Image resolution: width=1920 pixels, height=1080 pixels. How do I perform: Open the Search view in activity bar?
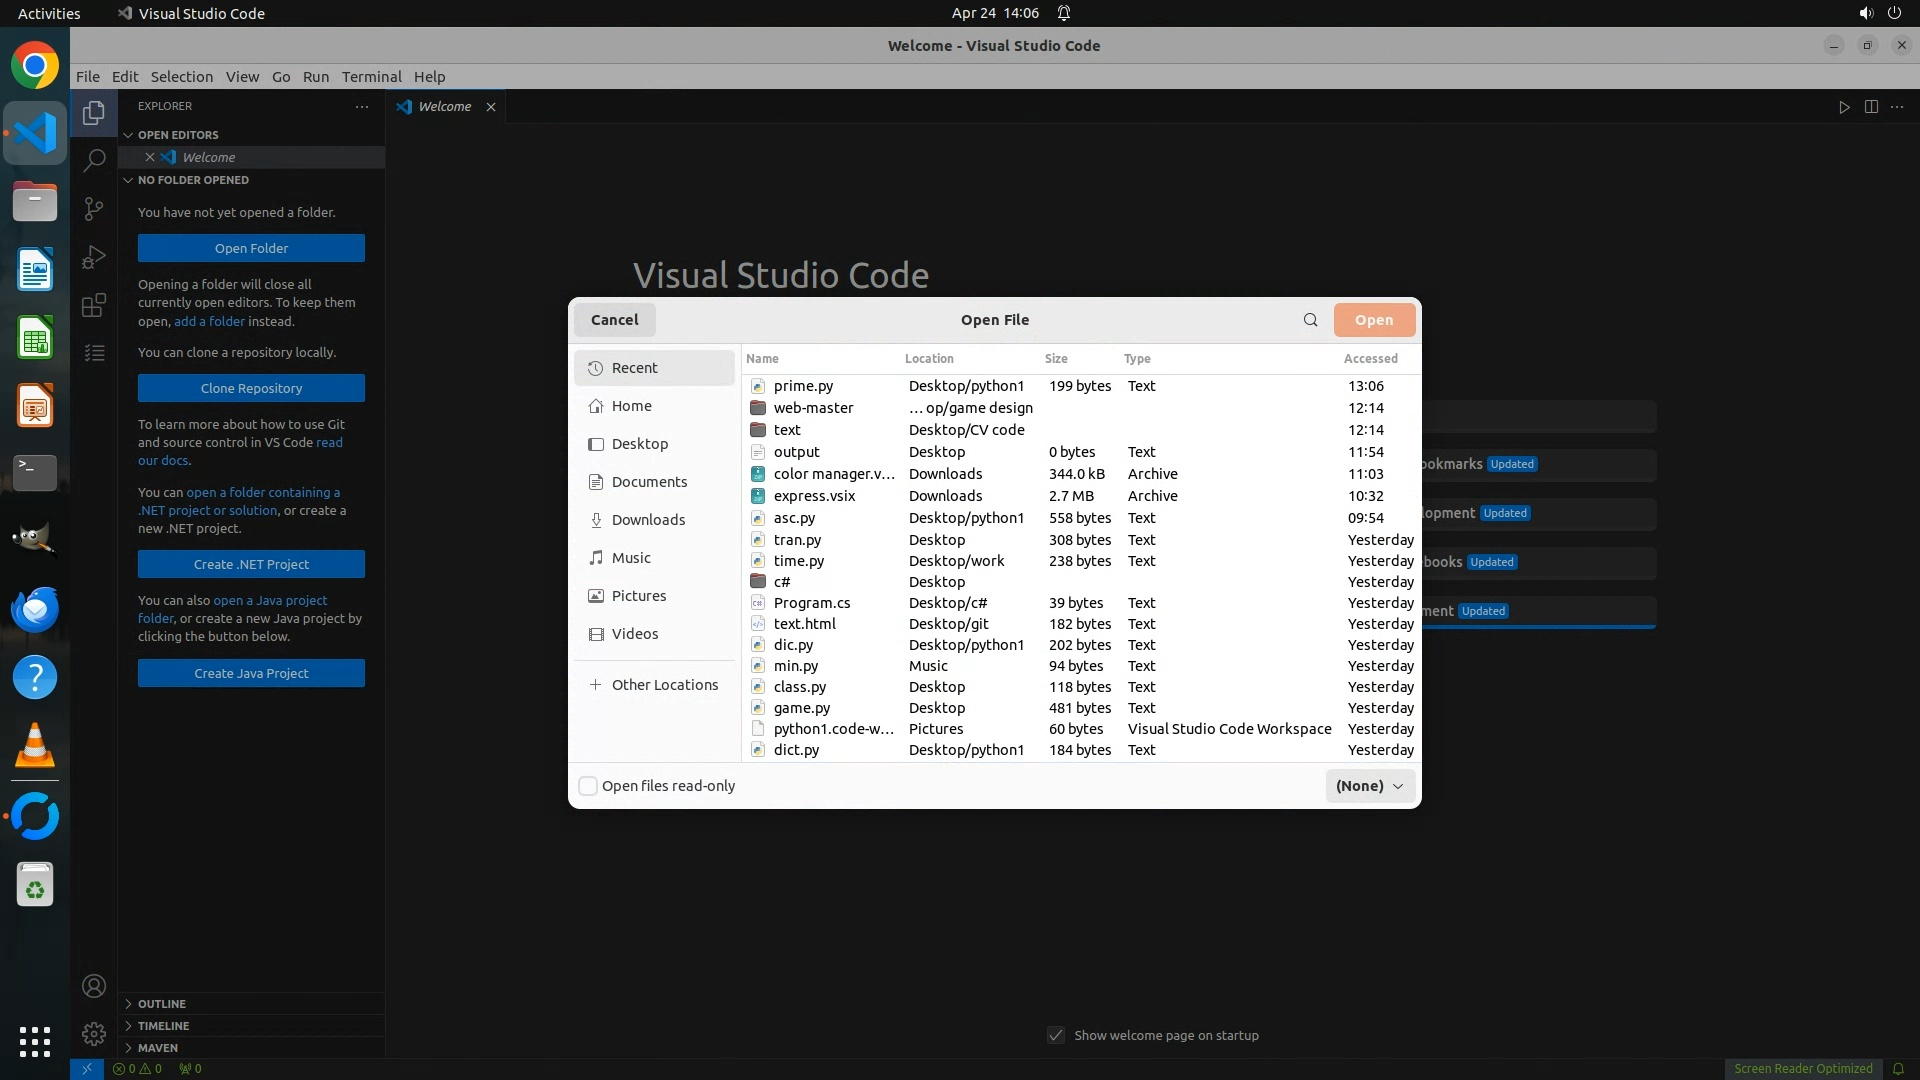94,160
